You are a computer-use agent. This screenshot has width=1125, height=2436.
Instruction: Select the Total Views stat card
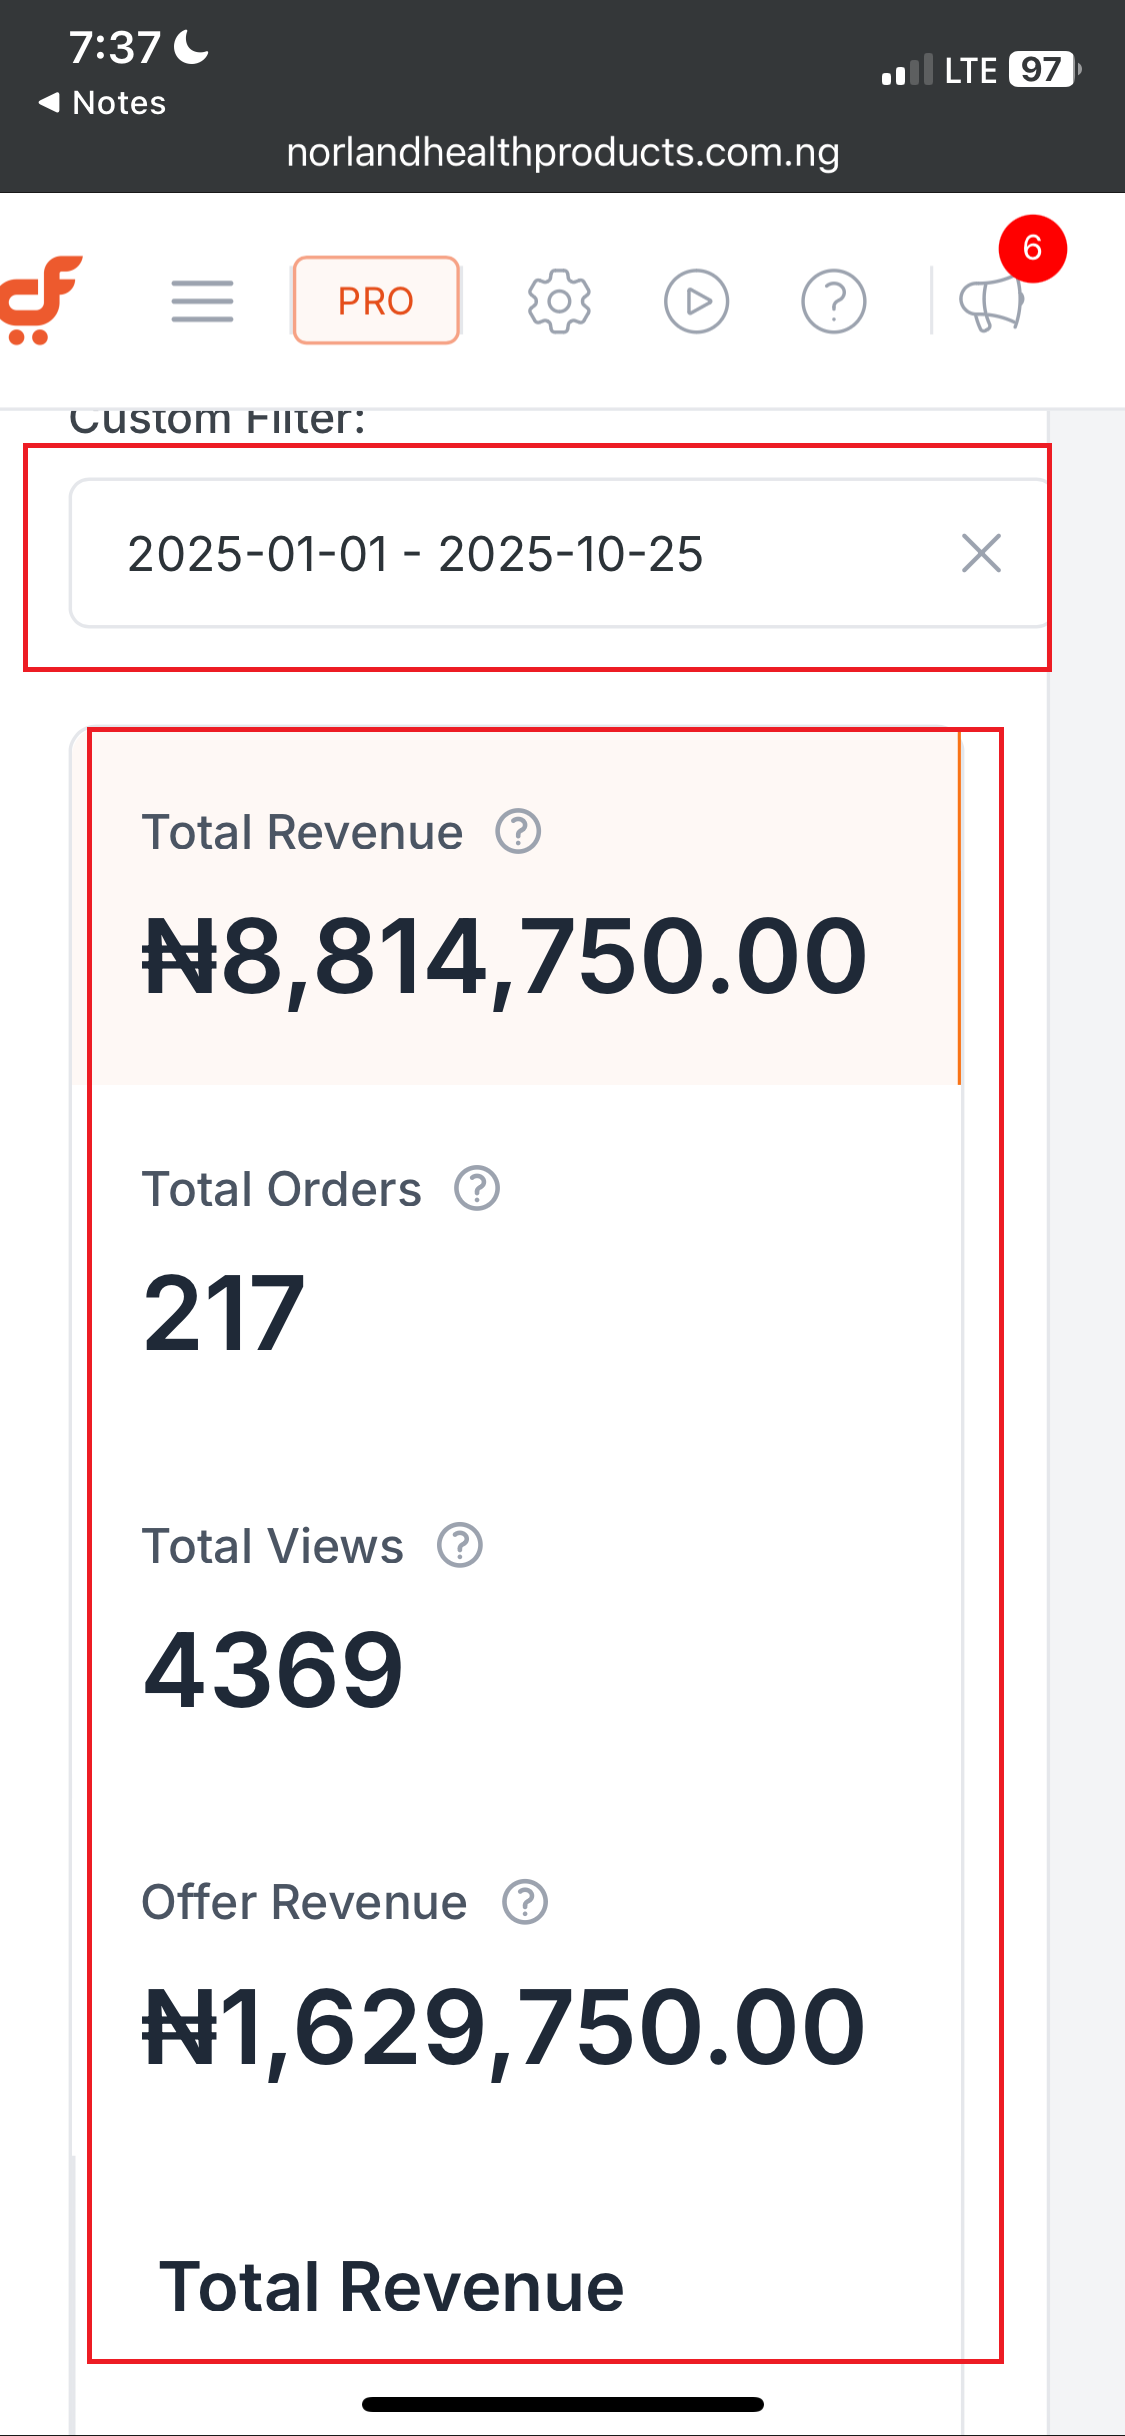click(515, 1620)
